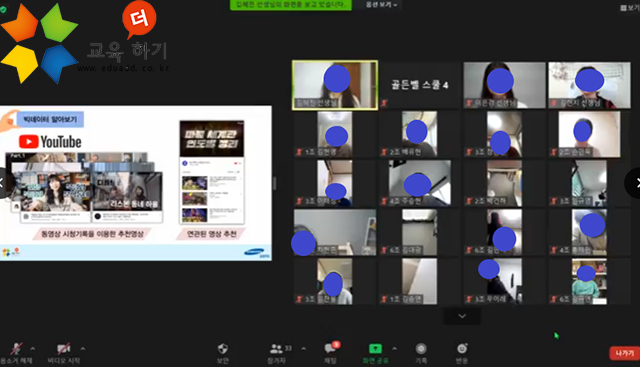
Task: Click muted mic icon on 4조 주승현 tile
Action: tap(384, 201)
